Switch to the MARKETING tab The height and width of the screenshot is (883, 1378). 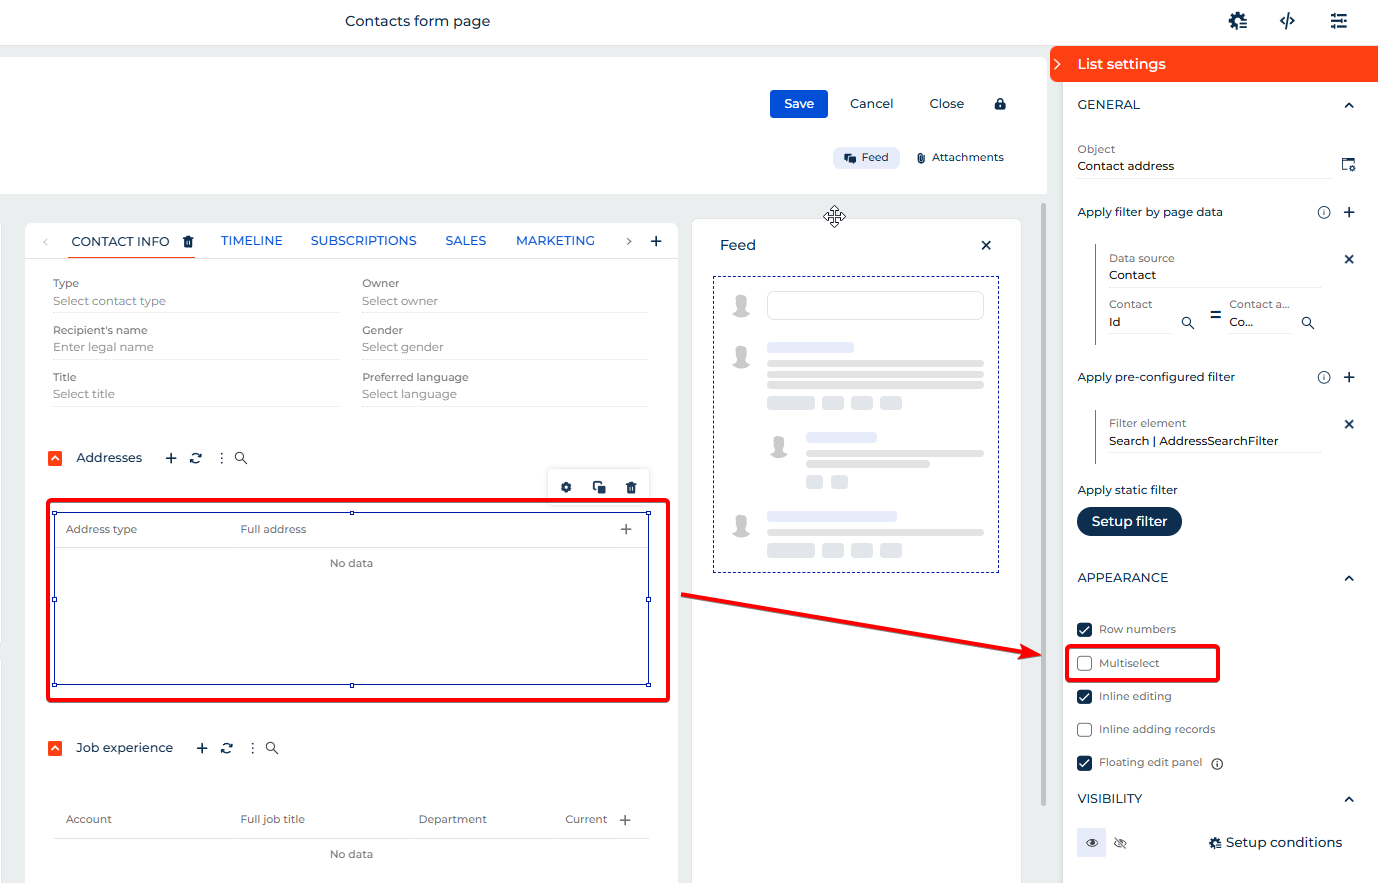click(555, 241)
